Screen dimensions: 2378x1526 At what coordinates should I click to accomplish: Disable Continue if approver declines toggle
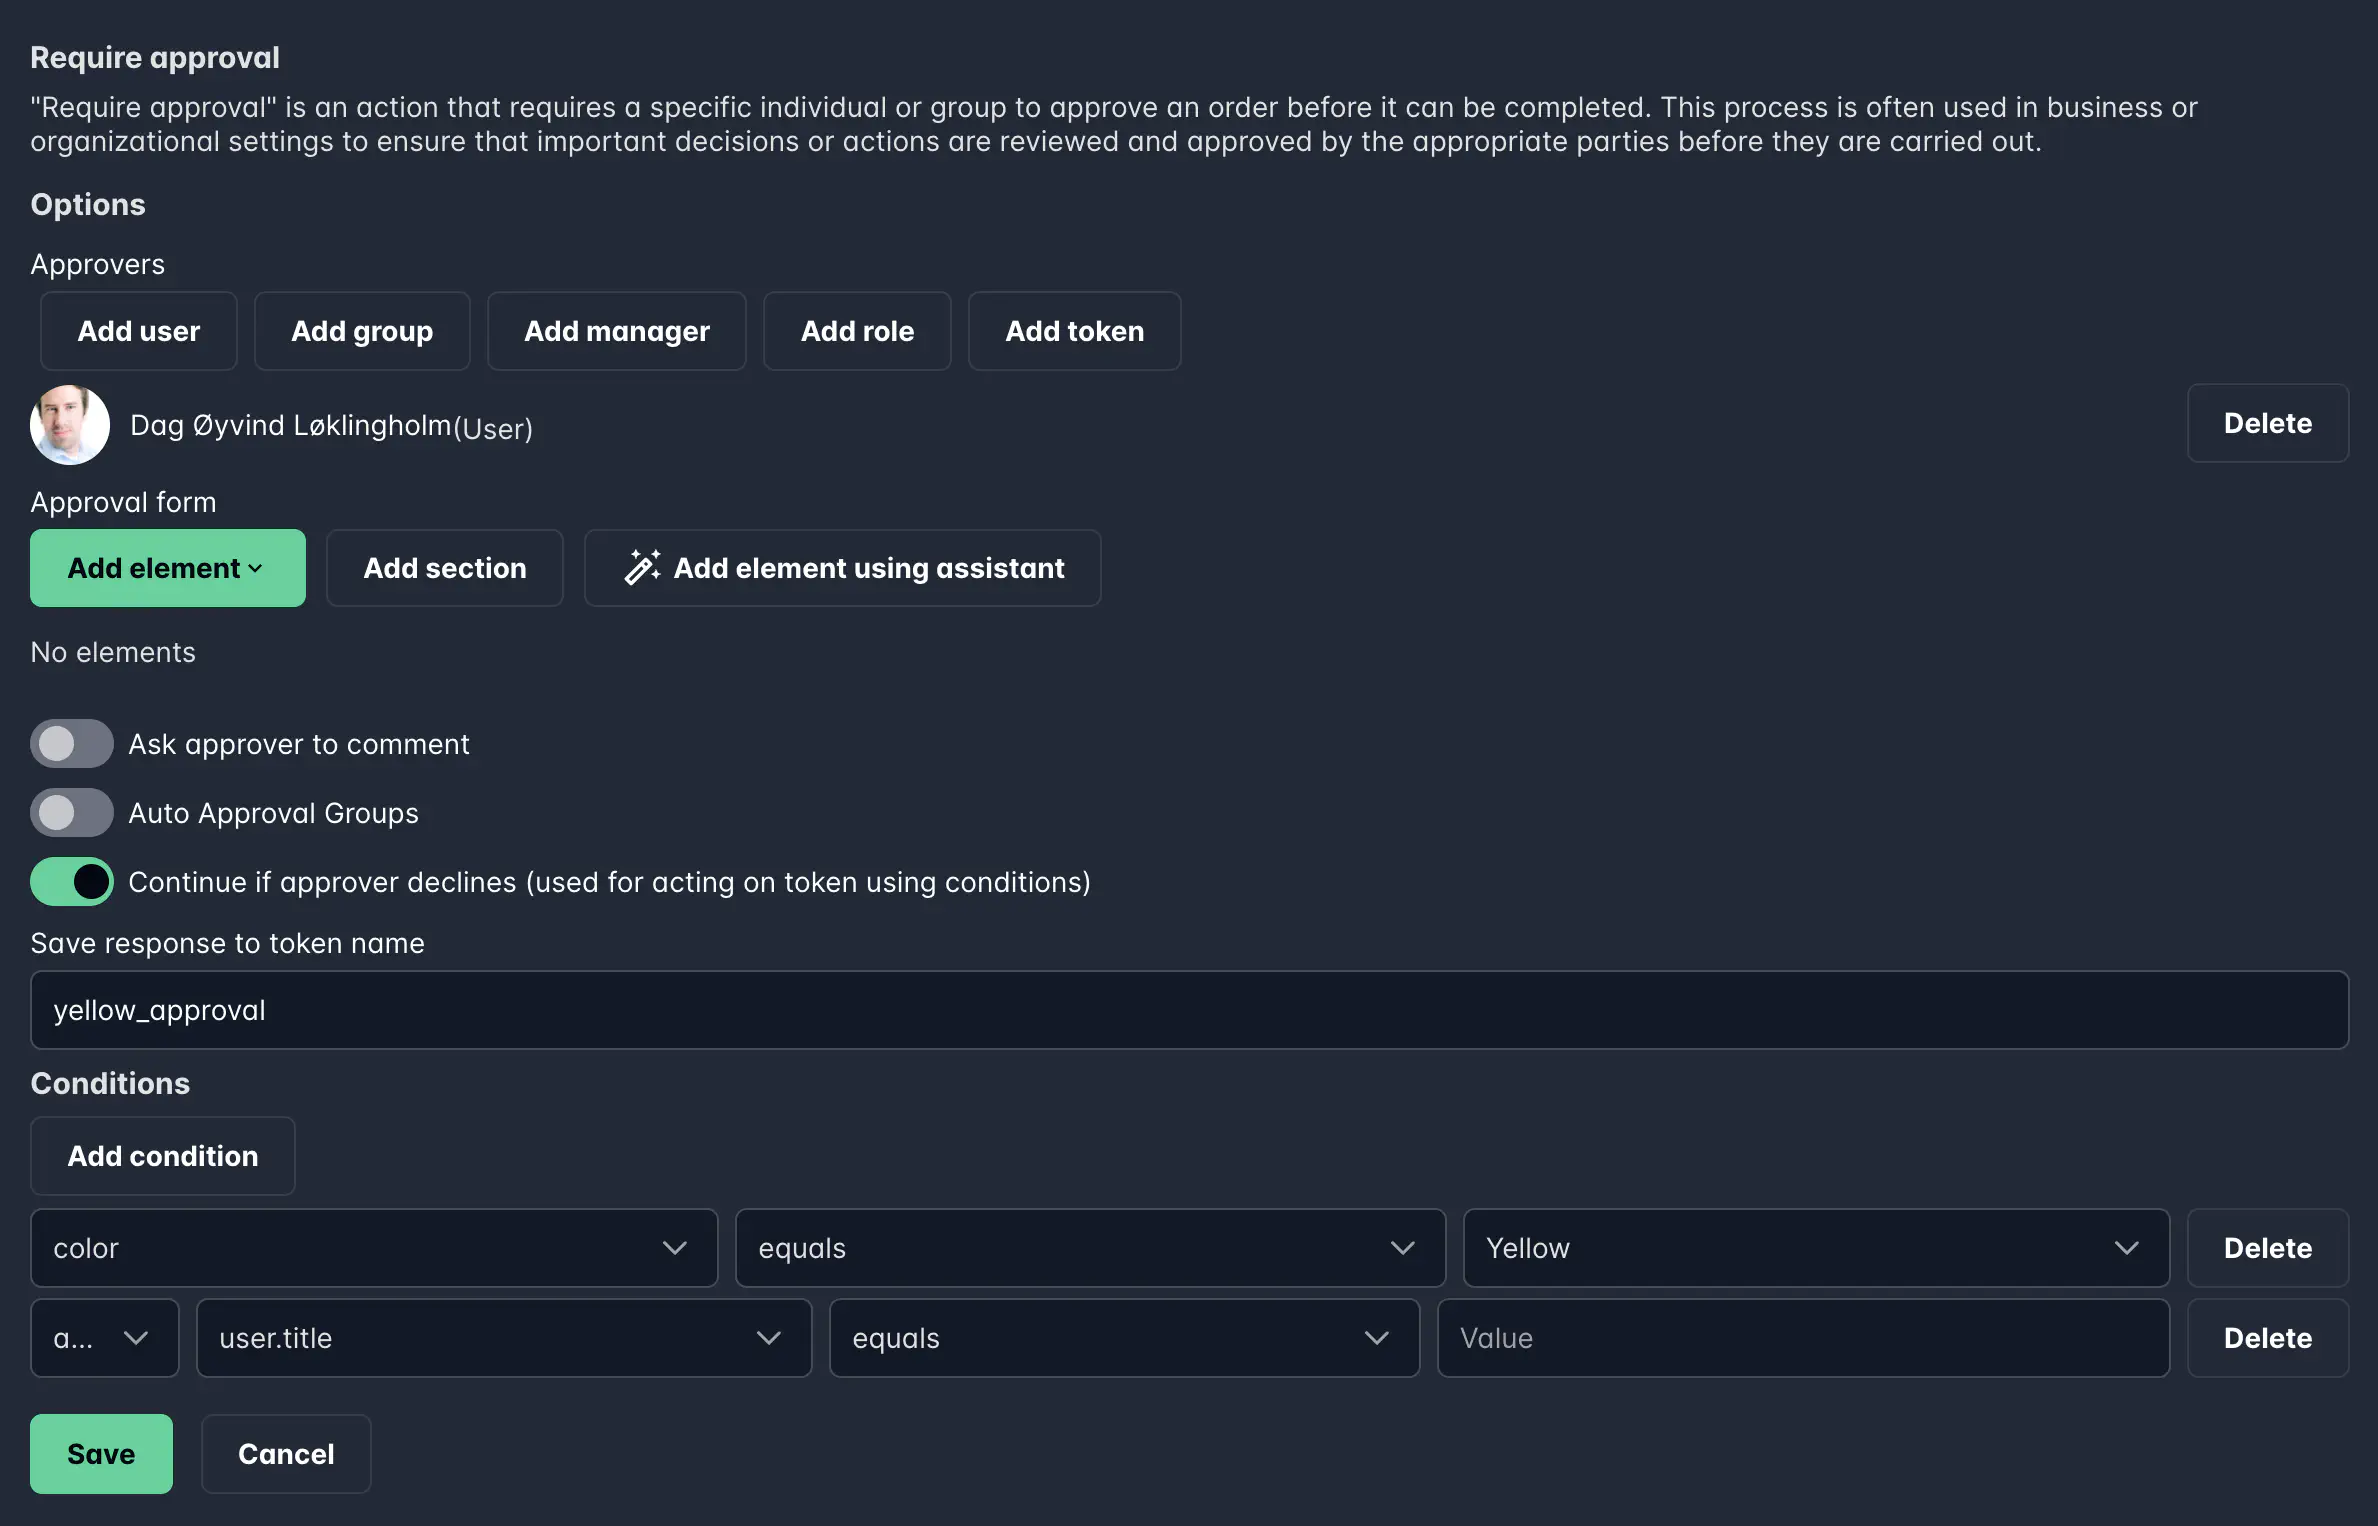tap(71, 881)
